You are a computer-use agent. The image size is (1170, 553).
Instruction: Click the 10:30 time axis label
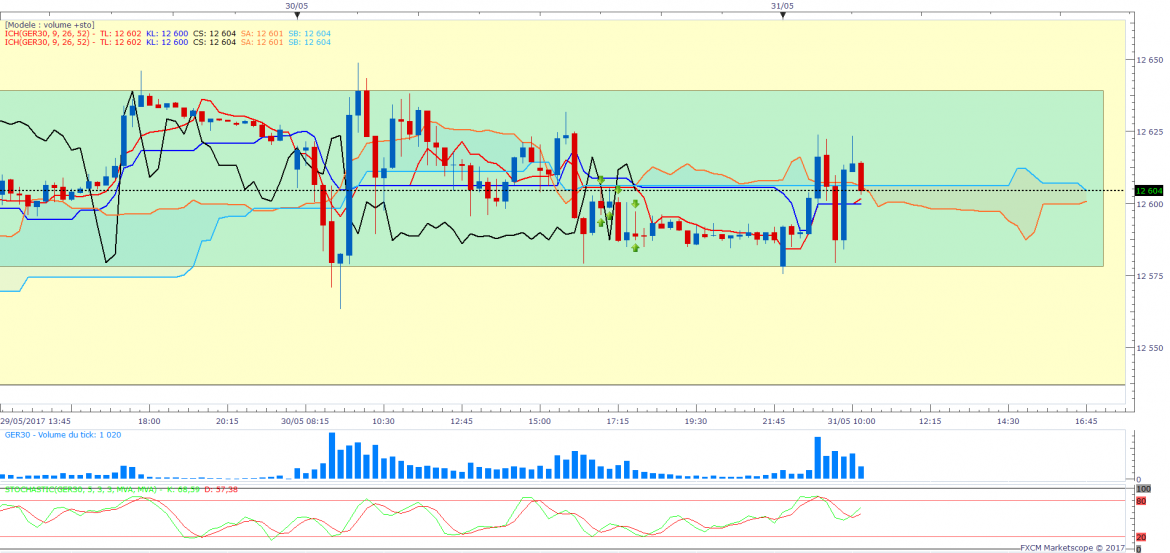pyautogui.click(x=384, y=422)
